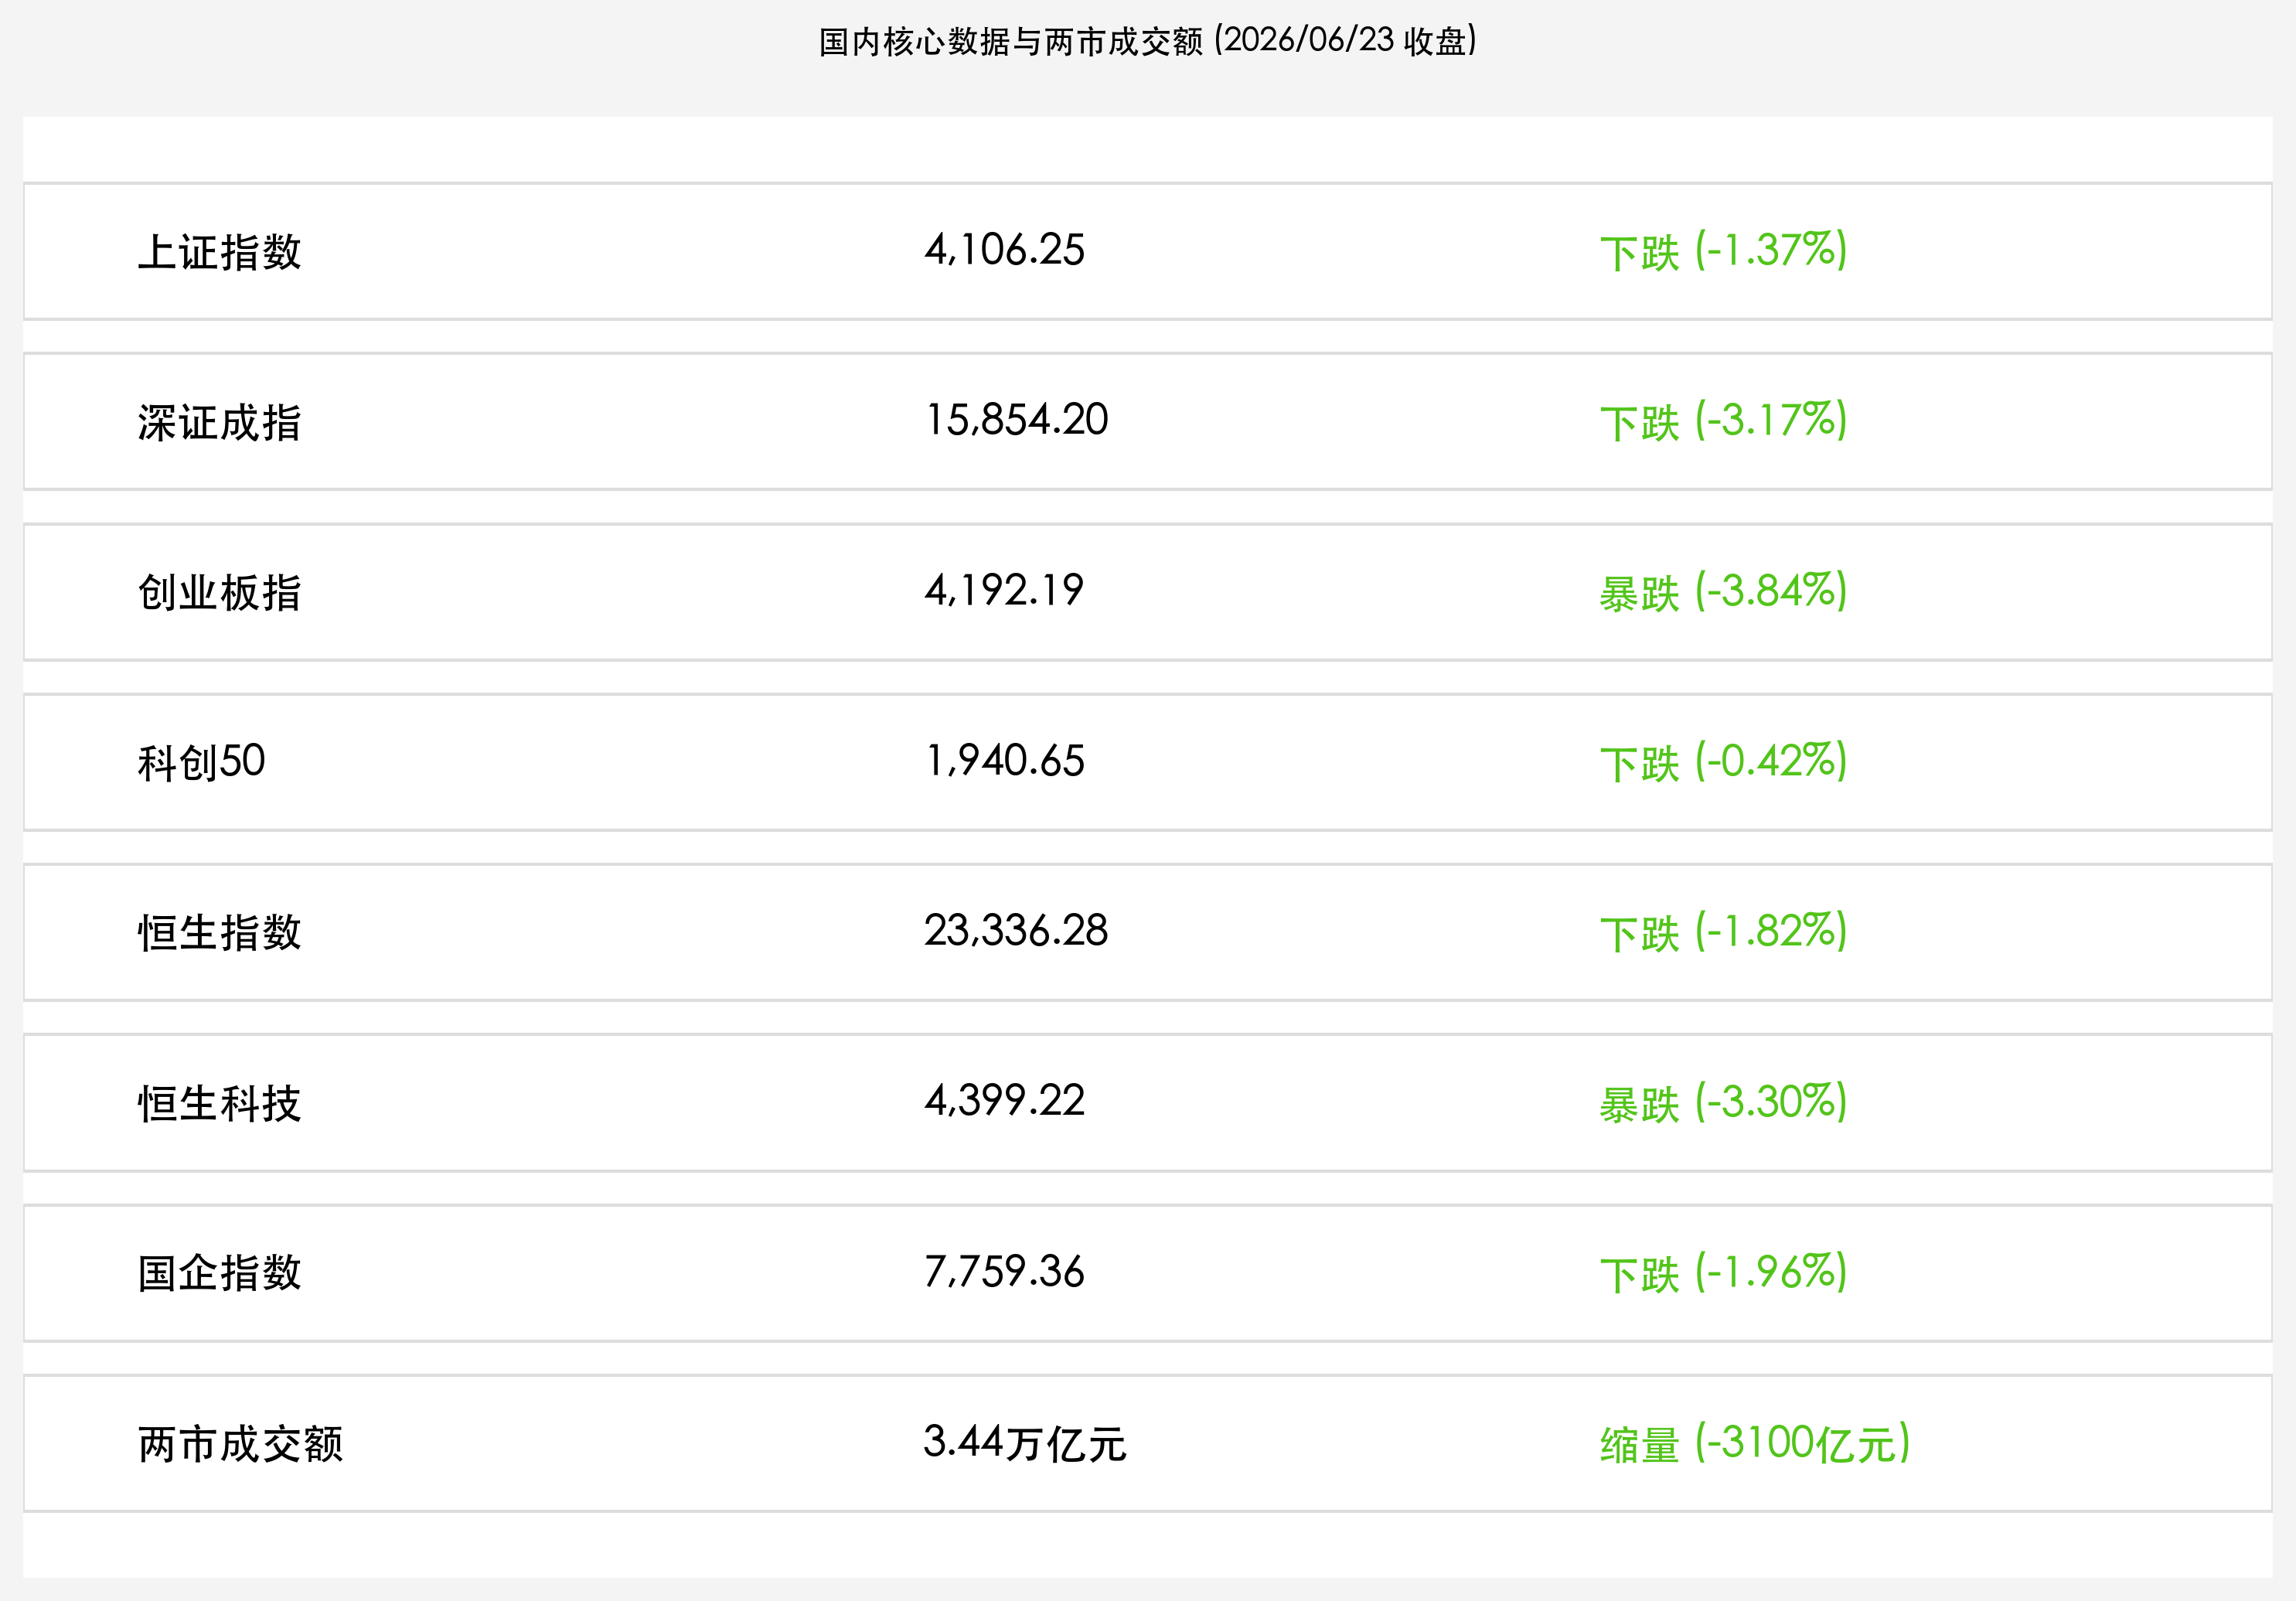Screen dimensions: 2296x1601
Task: Select the 恒生科技 row label
Action: (219, 1103)
